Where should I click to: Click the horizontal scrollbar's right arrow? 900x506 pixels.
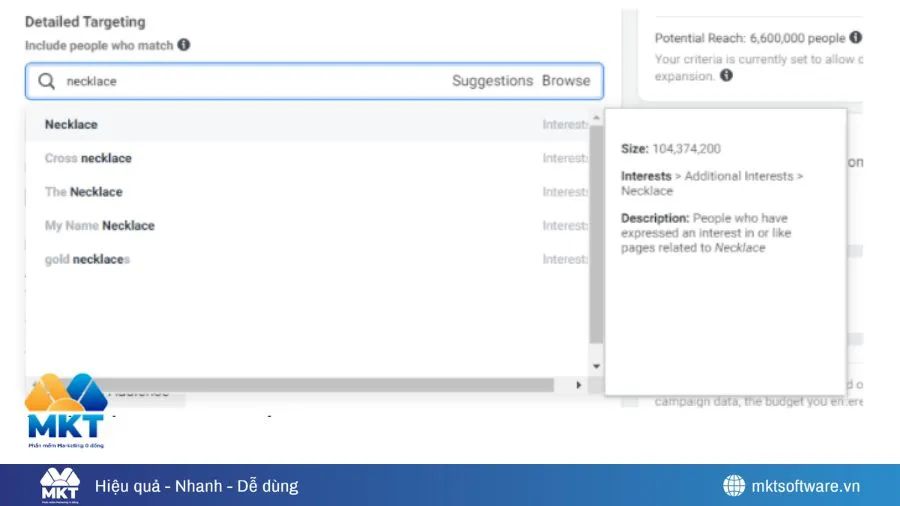point(578,385)
